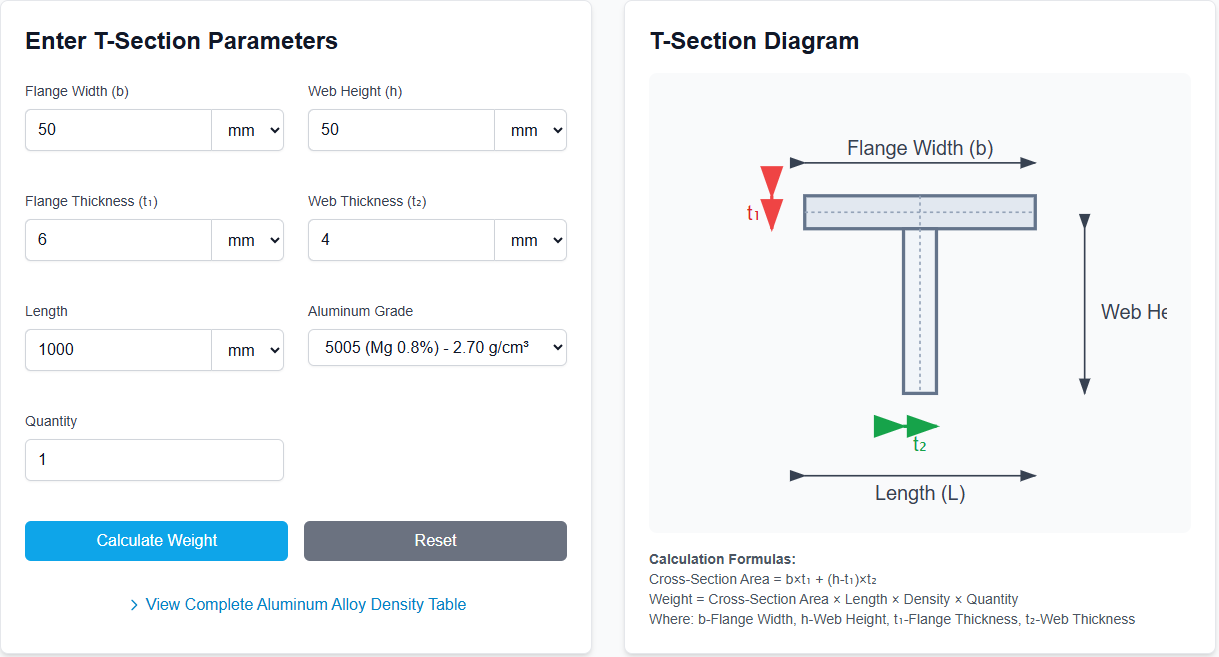Click the Length value input field
The height and width of the screenshot is (657, 1219).
(118, 350)
